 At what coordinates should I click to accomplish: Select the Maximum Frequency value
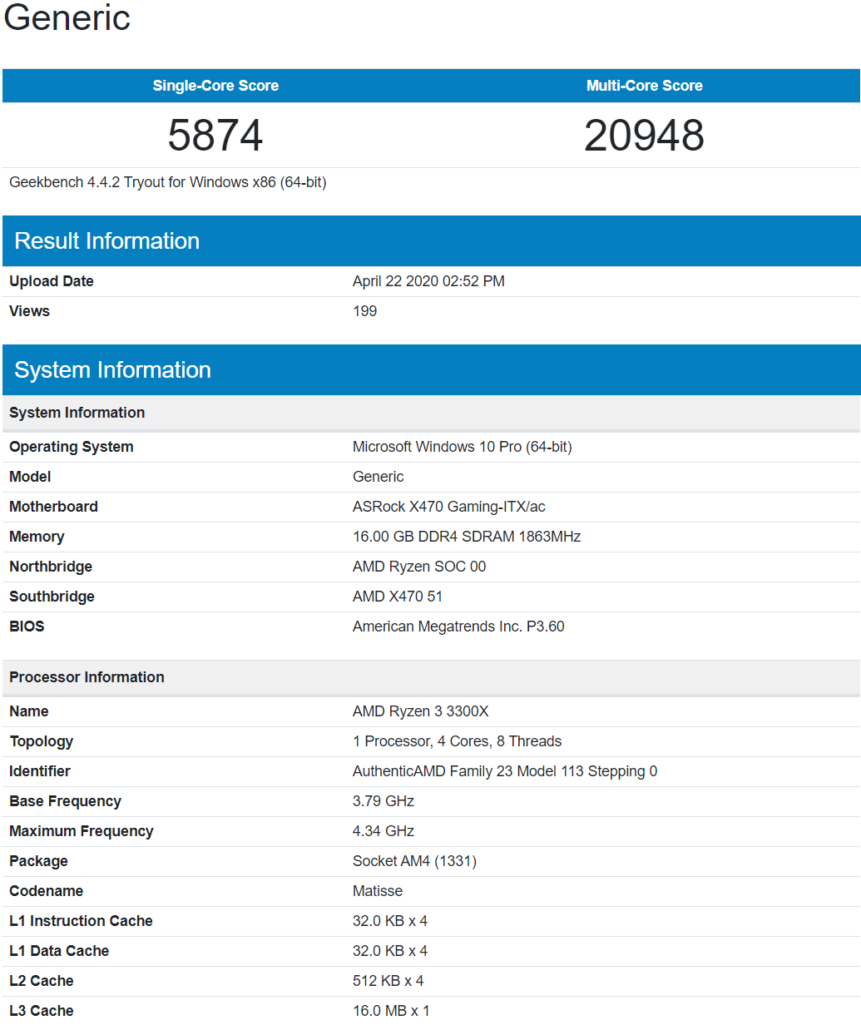380,831
